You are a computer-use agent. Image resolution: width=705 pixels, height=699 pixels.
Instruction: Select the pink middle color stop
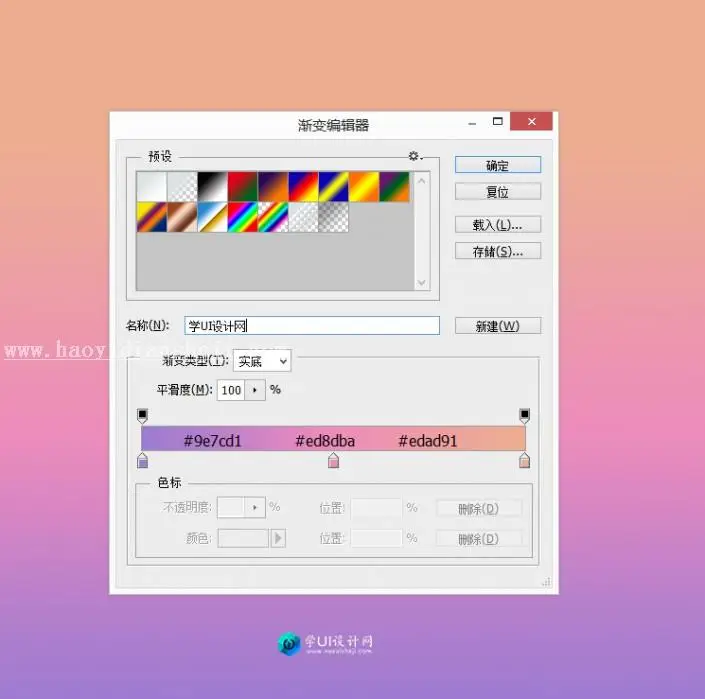(333, 460)
